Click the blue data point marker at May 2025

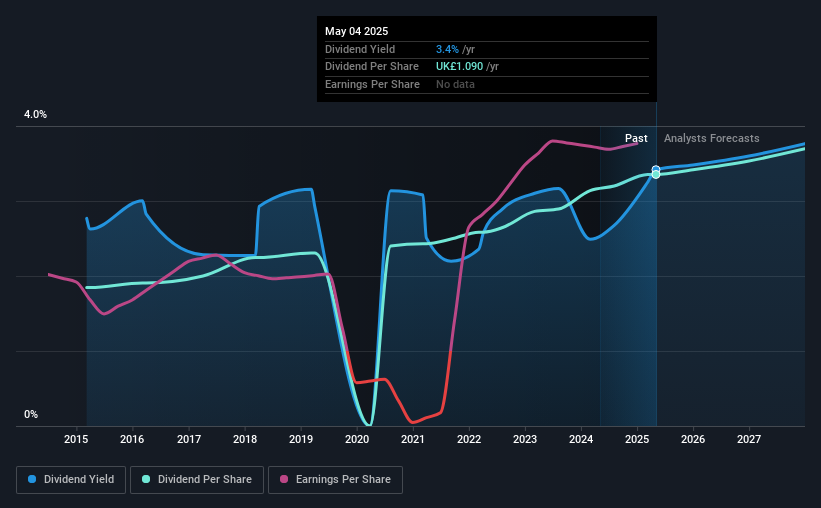[x=656, y=169]
